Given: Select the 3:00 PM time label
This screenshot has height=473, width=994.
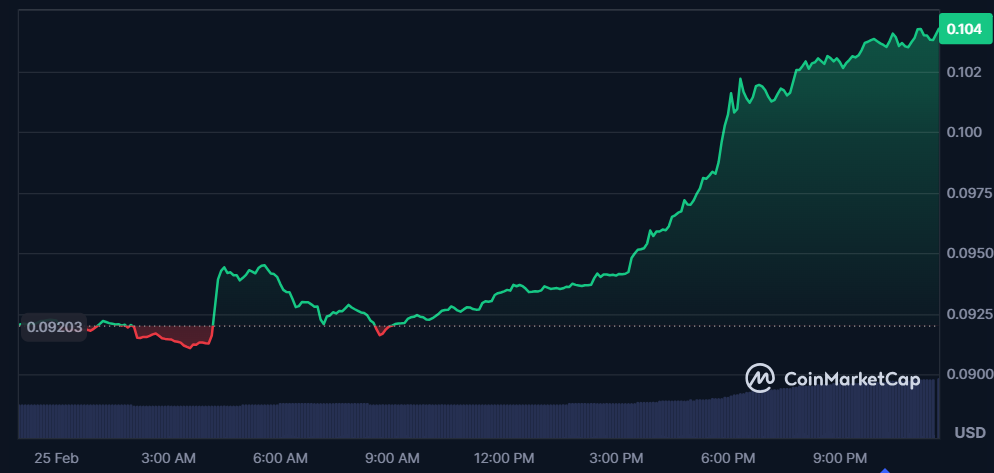Looking at the screenshot, I should pos(616,458).
